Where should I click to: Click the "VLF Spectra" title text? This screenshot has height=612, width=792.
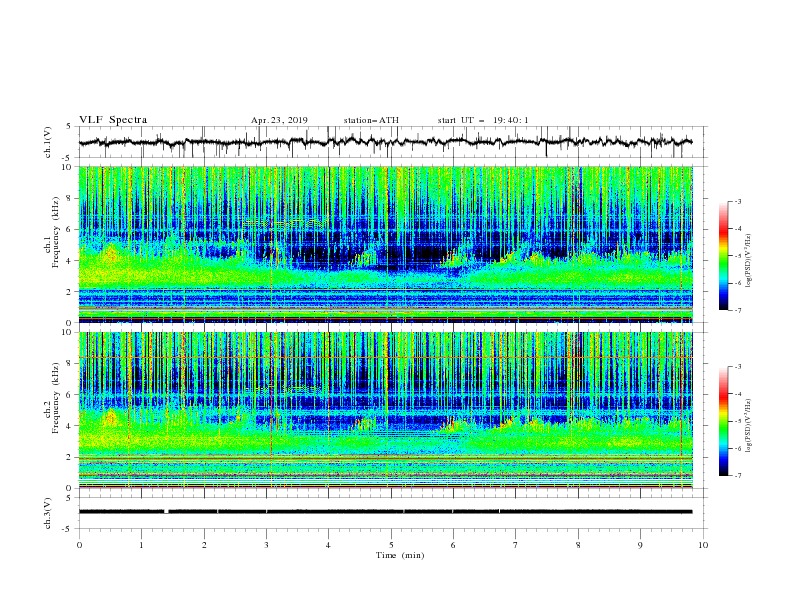click(113, 120)
